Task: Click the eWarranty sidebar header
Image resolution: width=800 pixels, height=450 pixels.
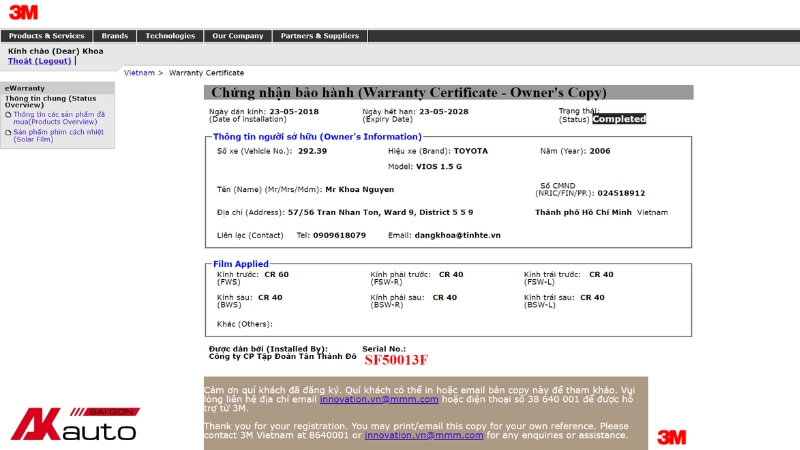Action: [25, 88]
